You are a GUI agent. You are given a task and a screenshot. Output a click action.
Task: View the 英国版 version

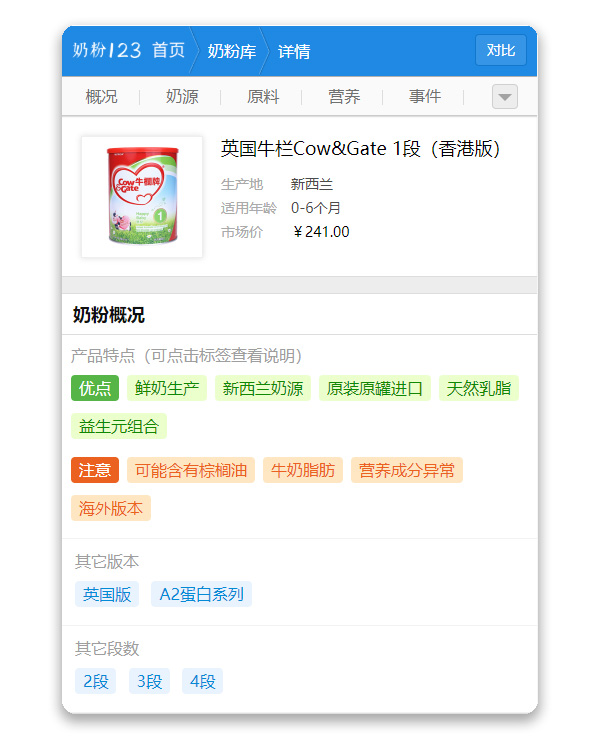(x=107, y=594)
